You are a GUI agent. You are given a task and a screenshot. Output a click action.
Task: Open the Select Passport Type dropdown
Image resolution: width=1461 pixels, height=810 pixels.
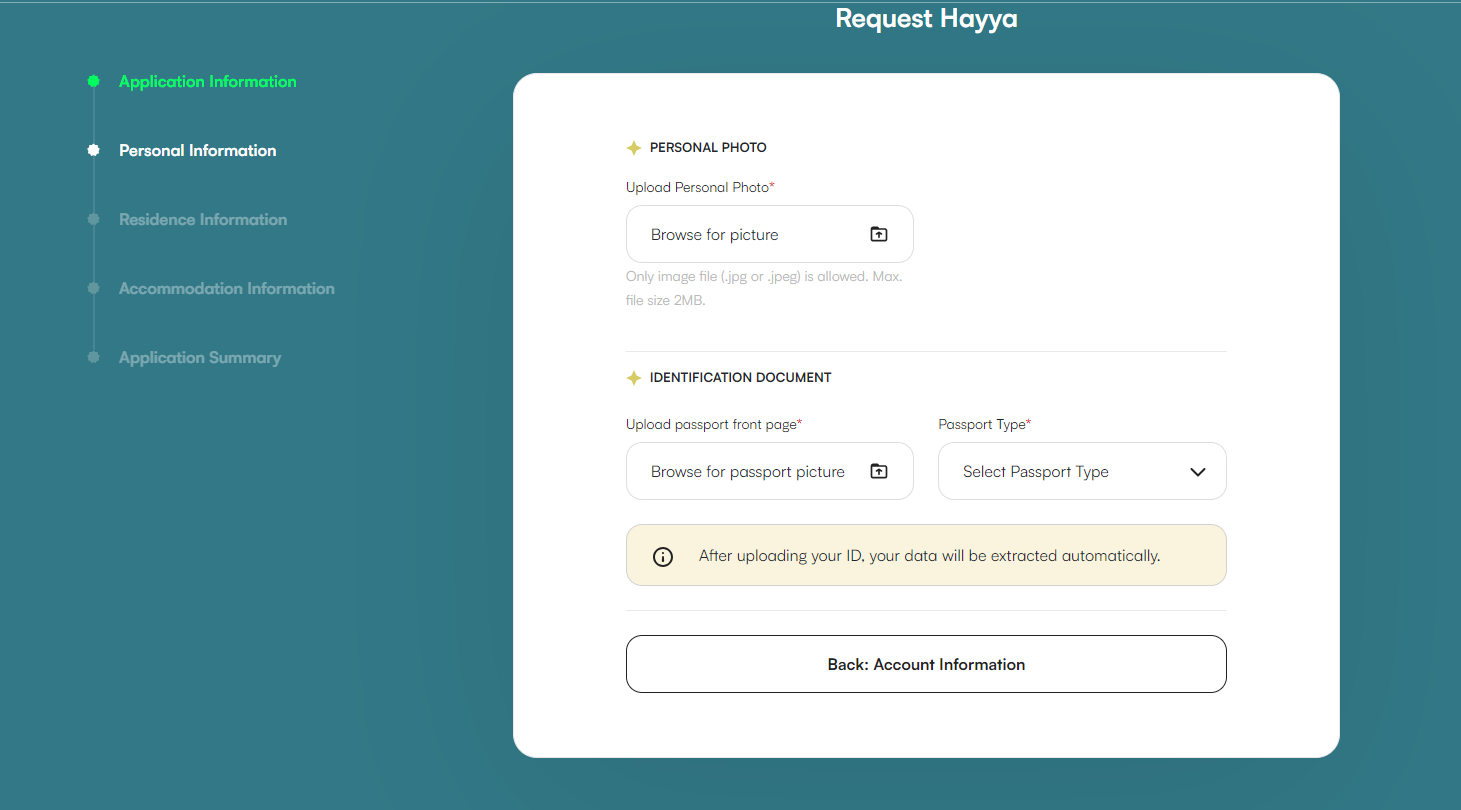point(1082,471)
